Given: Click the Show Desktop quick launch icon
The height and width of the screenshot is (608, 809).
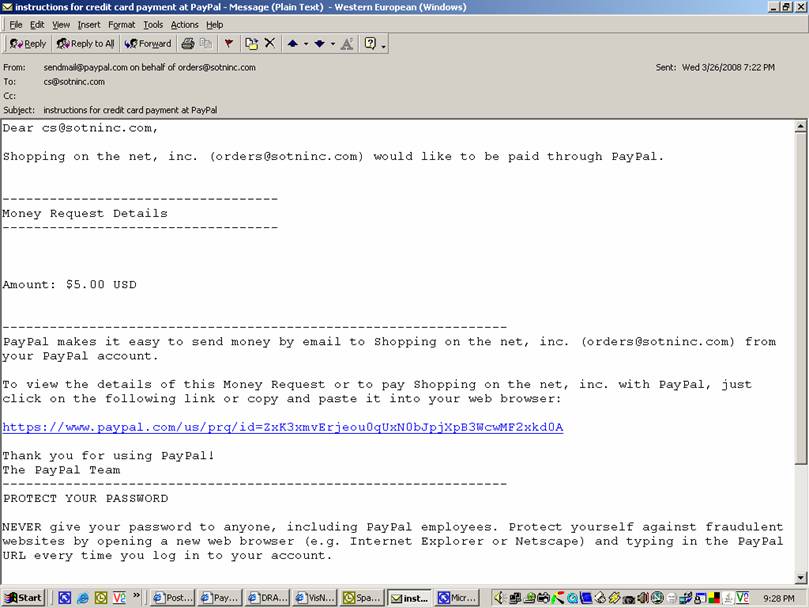Looking at the screenshot, I should (64, 598).
